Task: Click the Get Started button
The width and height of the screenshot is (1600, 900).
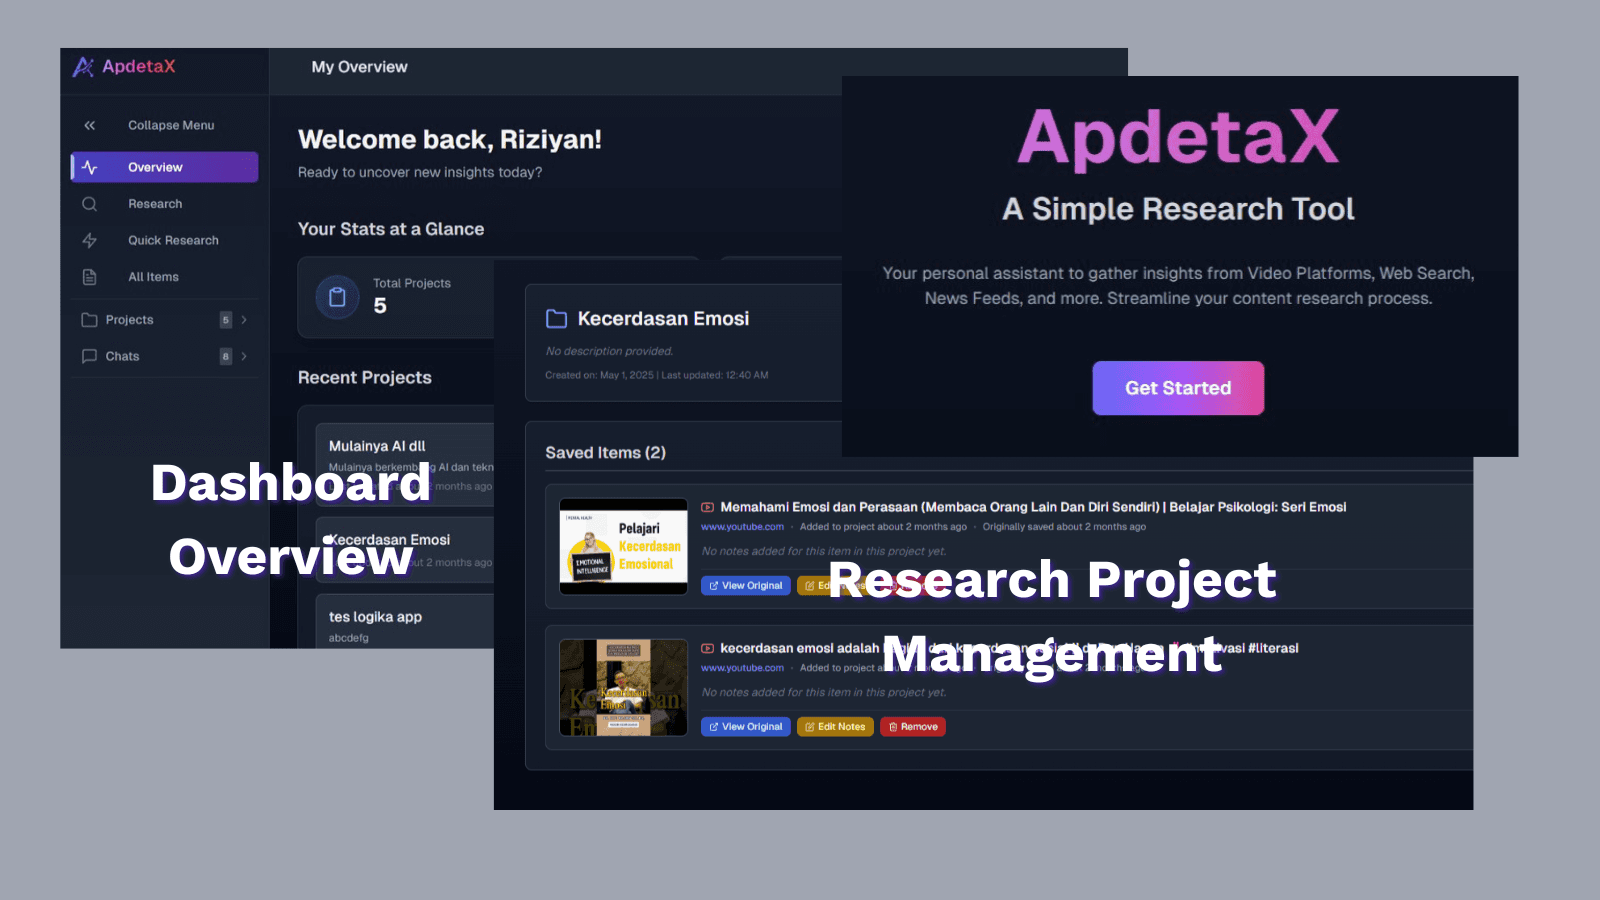Action: (1177, 388)
